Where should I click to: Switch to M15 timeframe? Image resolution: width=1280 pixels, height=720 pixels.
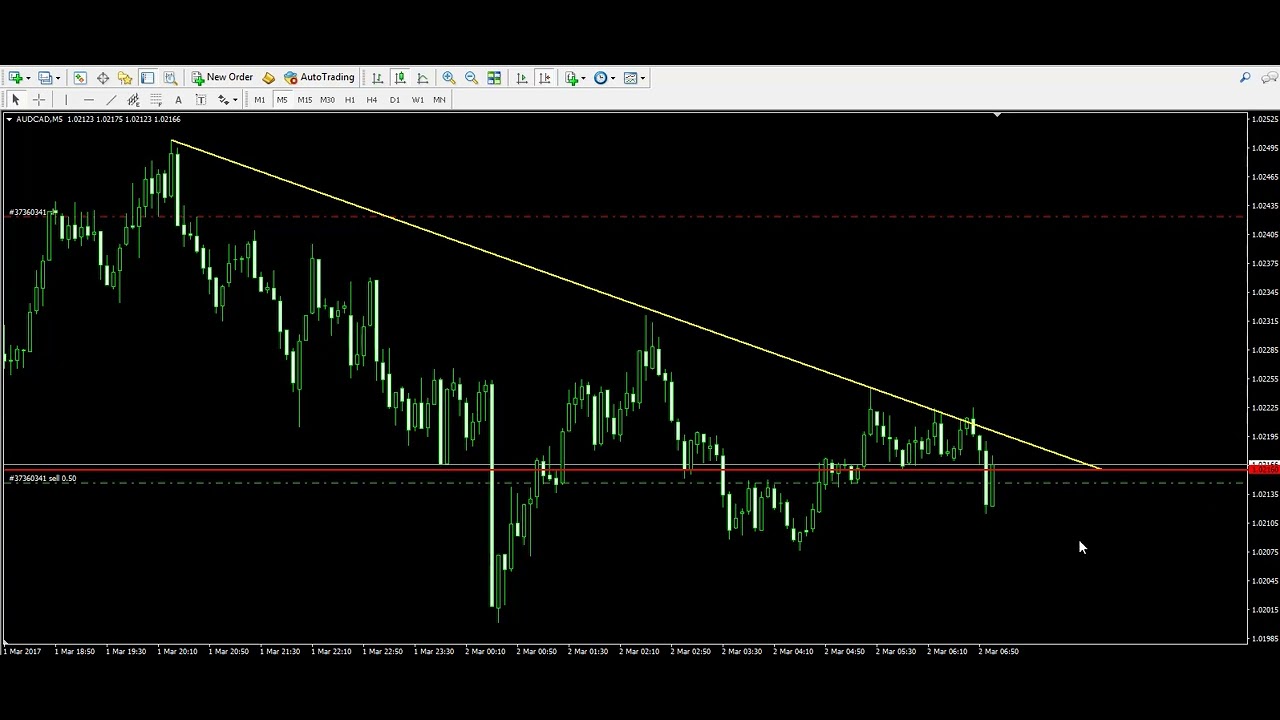click(x=305, y=99)
